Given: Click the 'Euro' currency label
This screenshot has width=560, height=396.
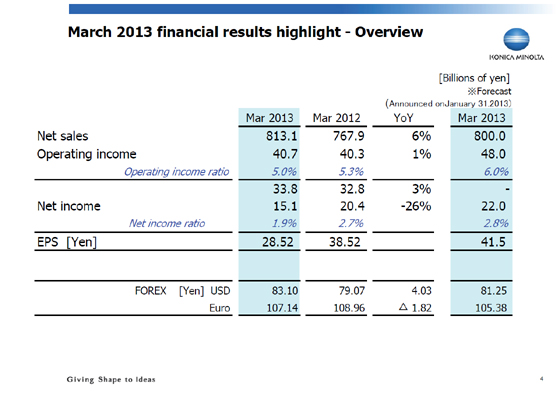Looking at the screenshot, I should (x=220, y=308).
